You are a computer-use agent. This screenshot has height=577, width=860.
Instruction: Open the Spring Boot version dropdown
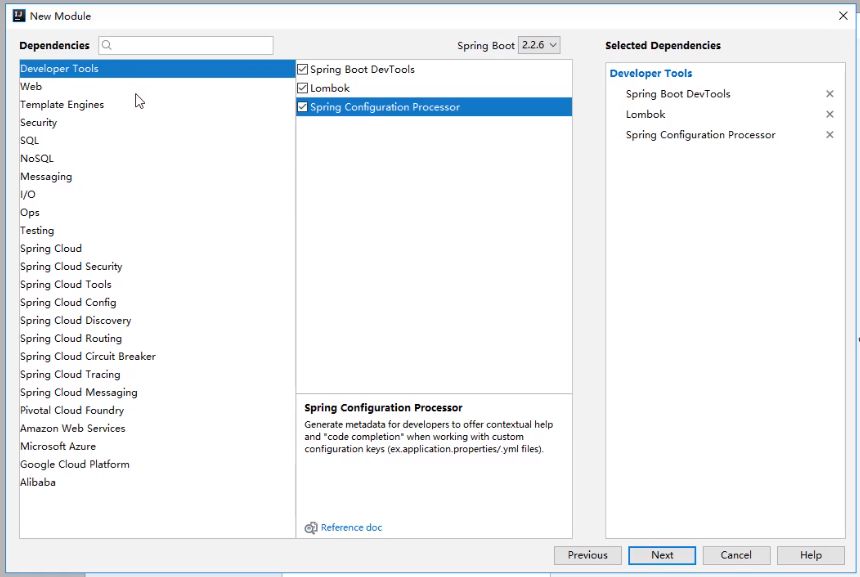coord(539,45)
